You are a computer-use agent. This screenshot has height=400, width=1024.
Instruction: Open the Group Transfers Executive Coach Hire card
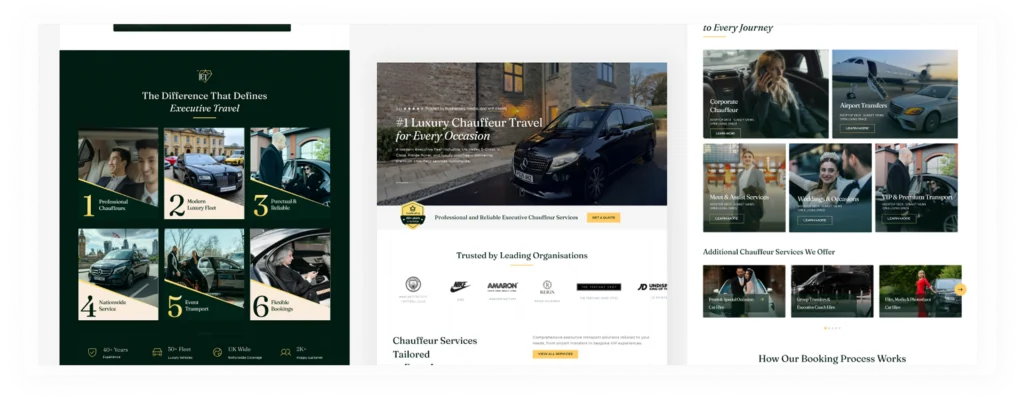[x=831, y=290]
